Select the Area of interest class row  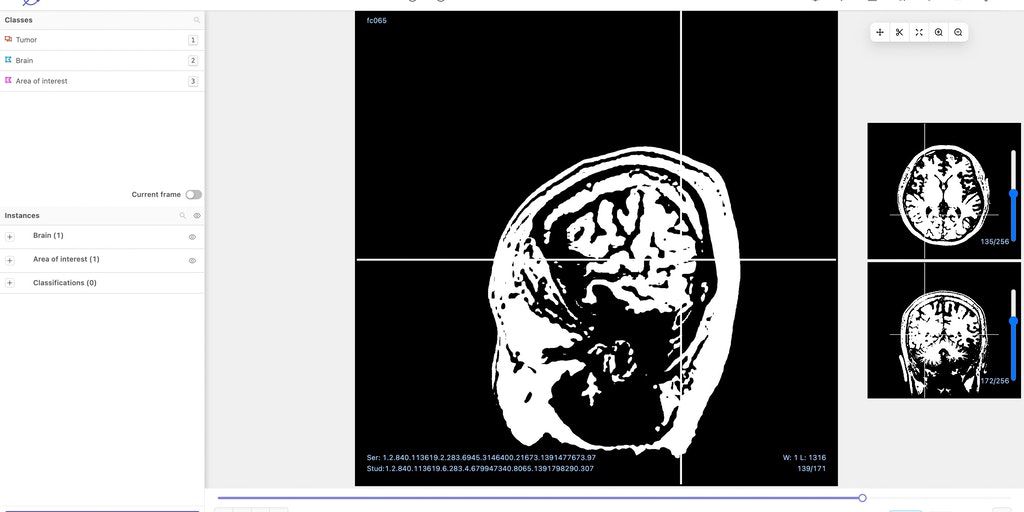[x=102, y=81]
